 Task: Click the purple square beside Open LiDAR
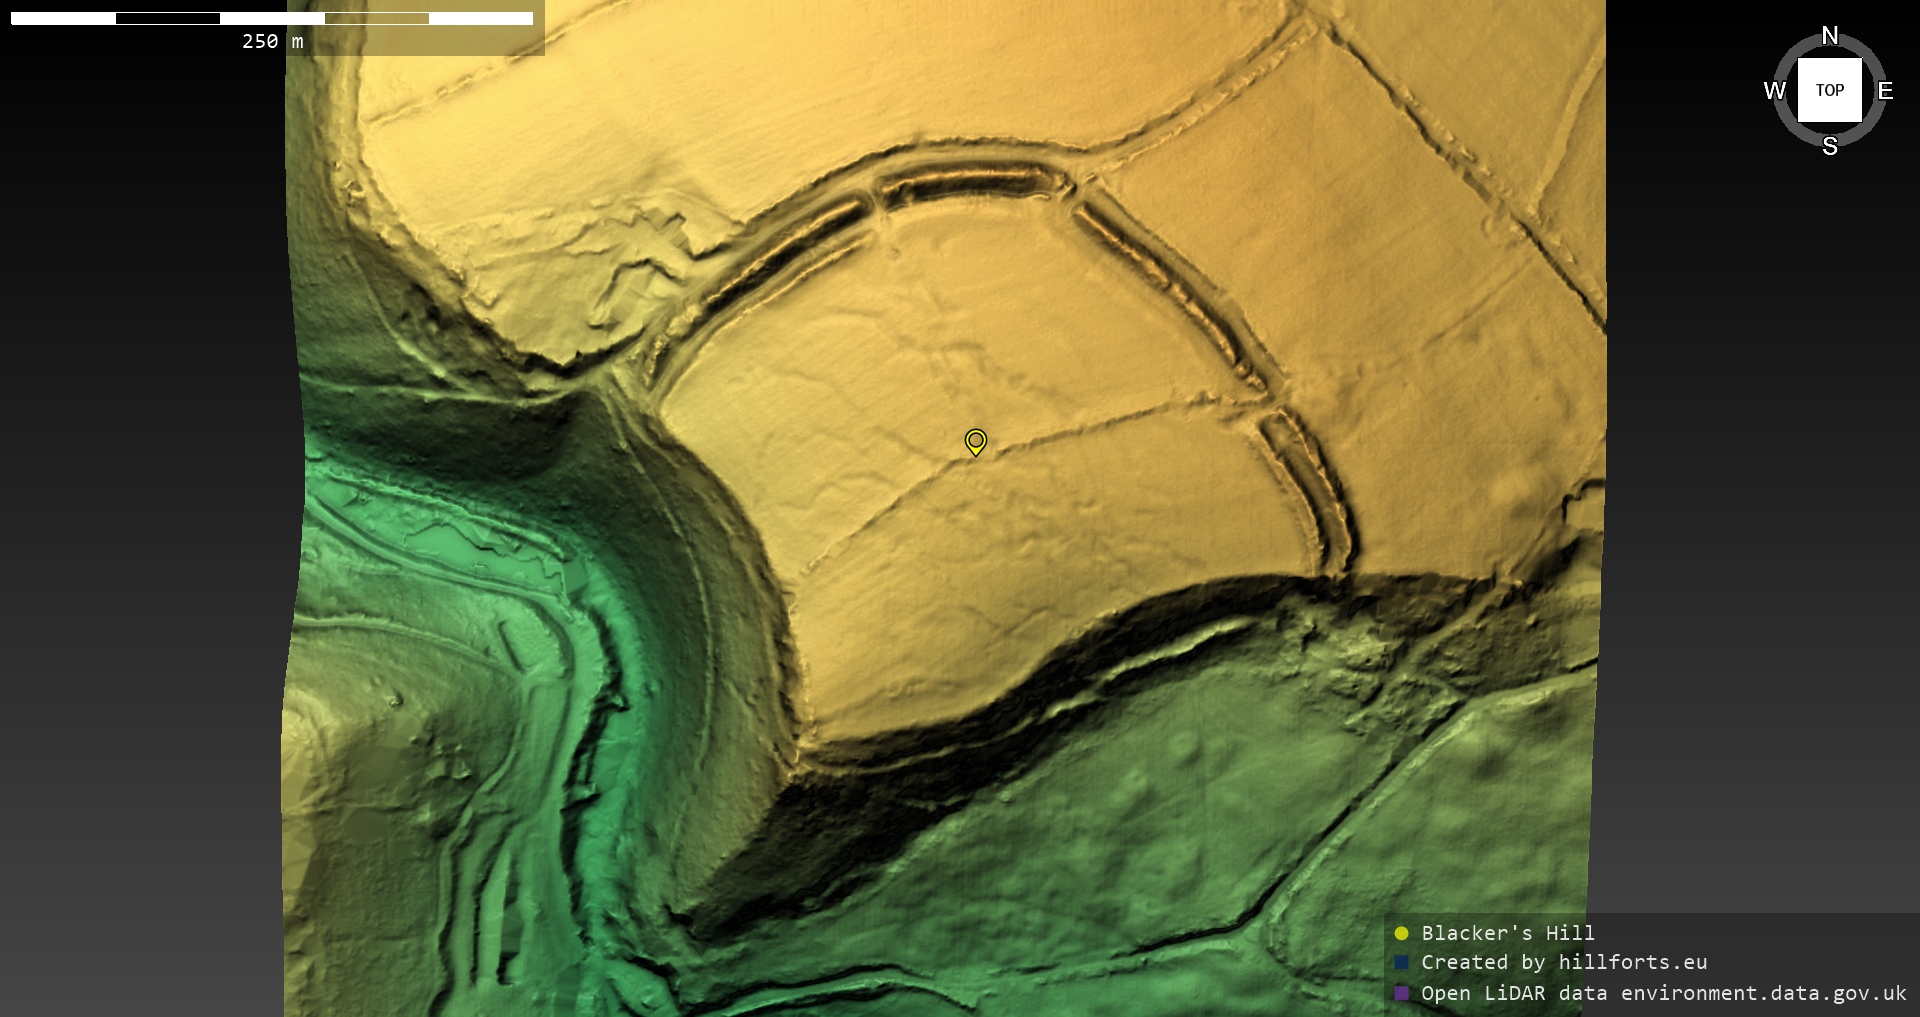pyautogui.click(x=1401, y=993)
